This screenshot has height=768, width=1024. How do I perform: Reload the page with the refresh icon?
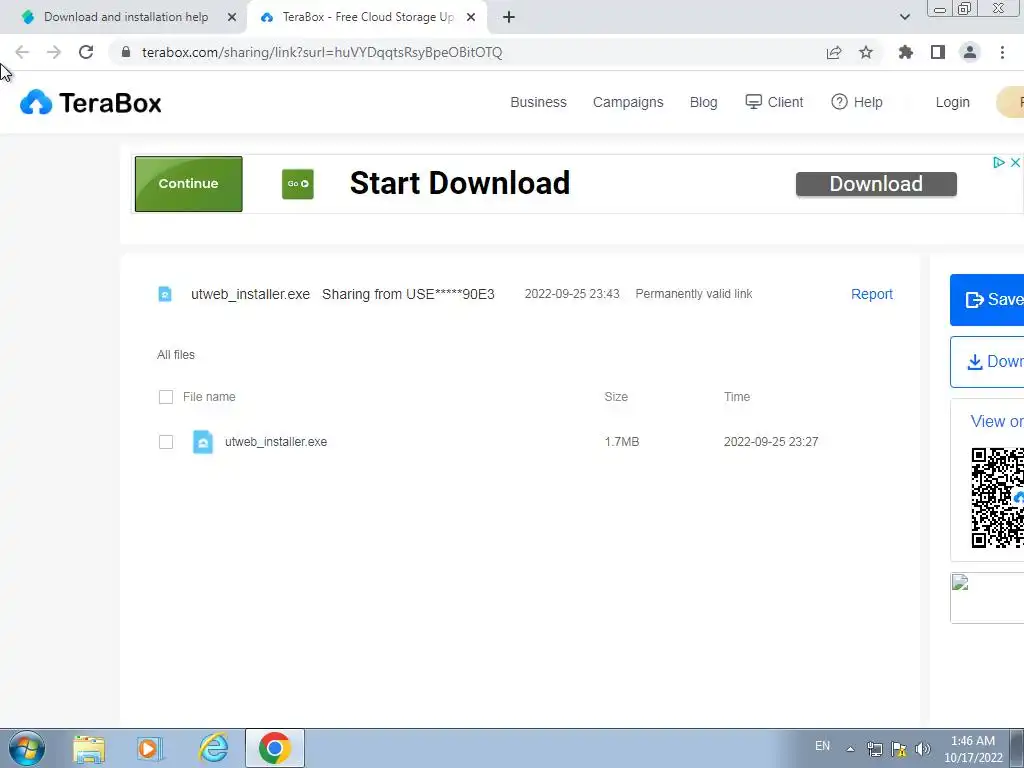(x=86, y=52)
